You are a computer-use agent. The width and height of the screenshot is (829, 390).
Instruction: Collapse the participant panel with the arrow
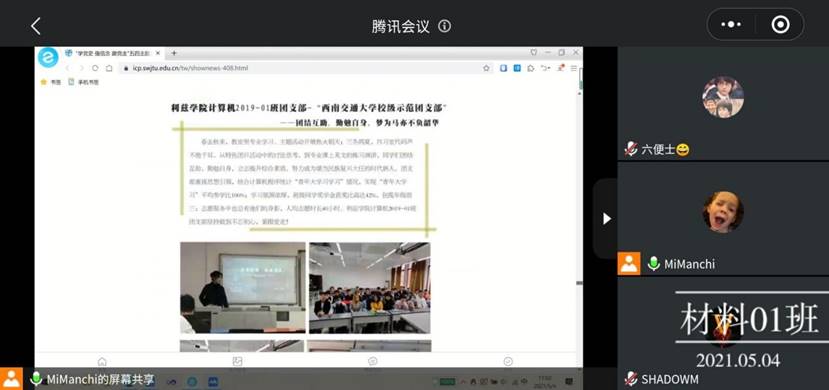(x=606, y=219)
